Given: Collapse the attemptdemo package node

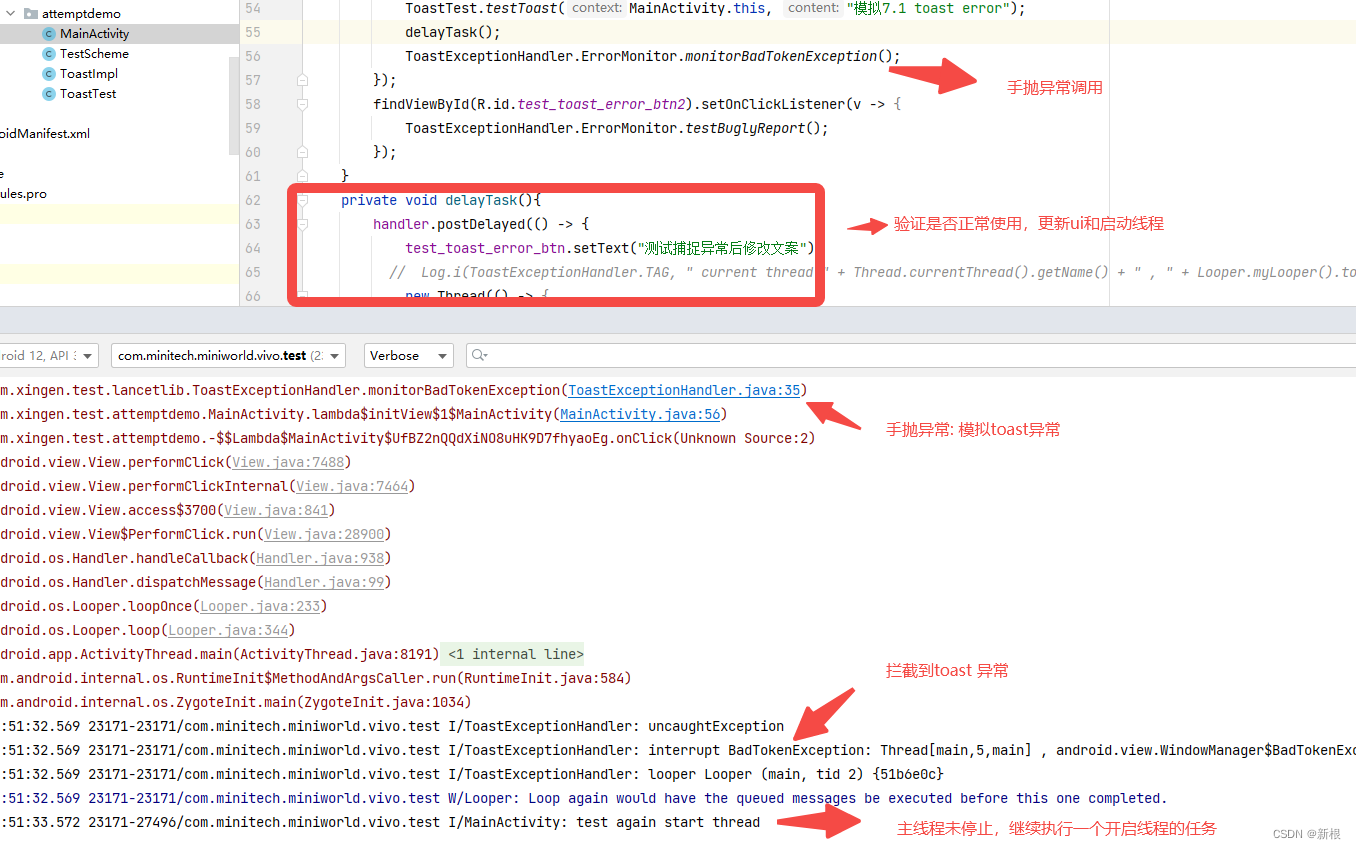Looking at the screenshot, I should 11,14.
